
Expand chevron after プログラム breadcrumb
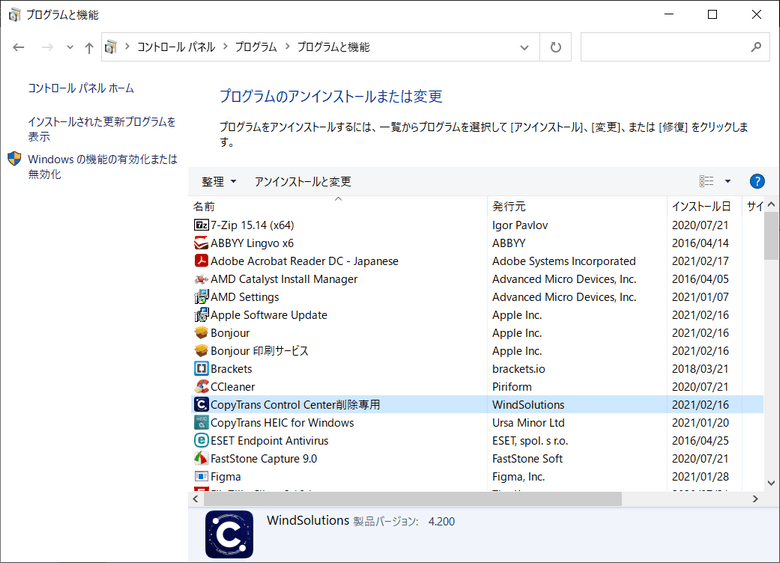tap(287, 47)
